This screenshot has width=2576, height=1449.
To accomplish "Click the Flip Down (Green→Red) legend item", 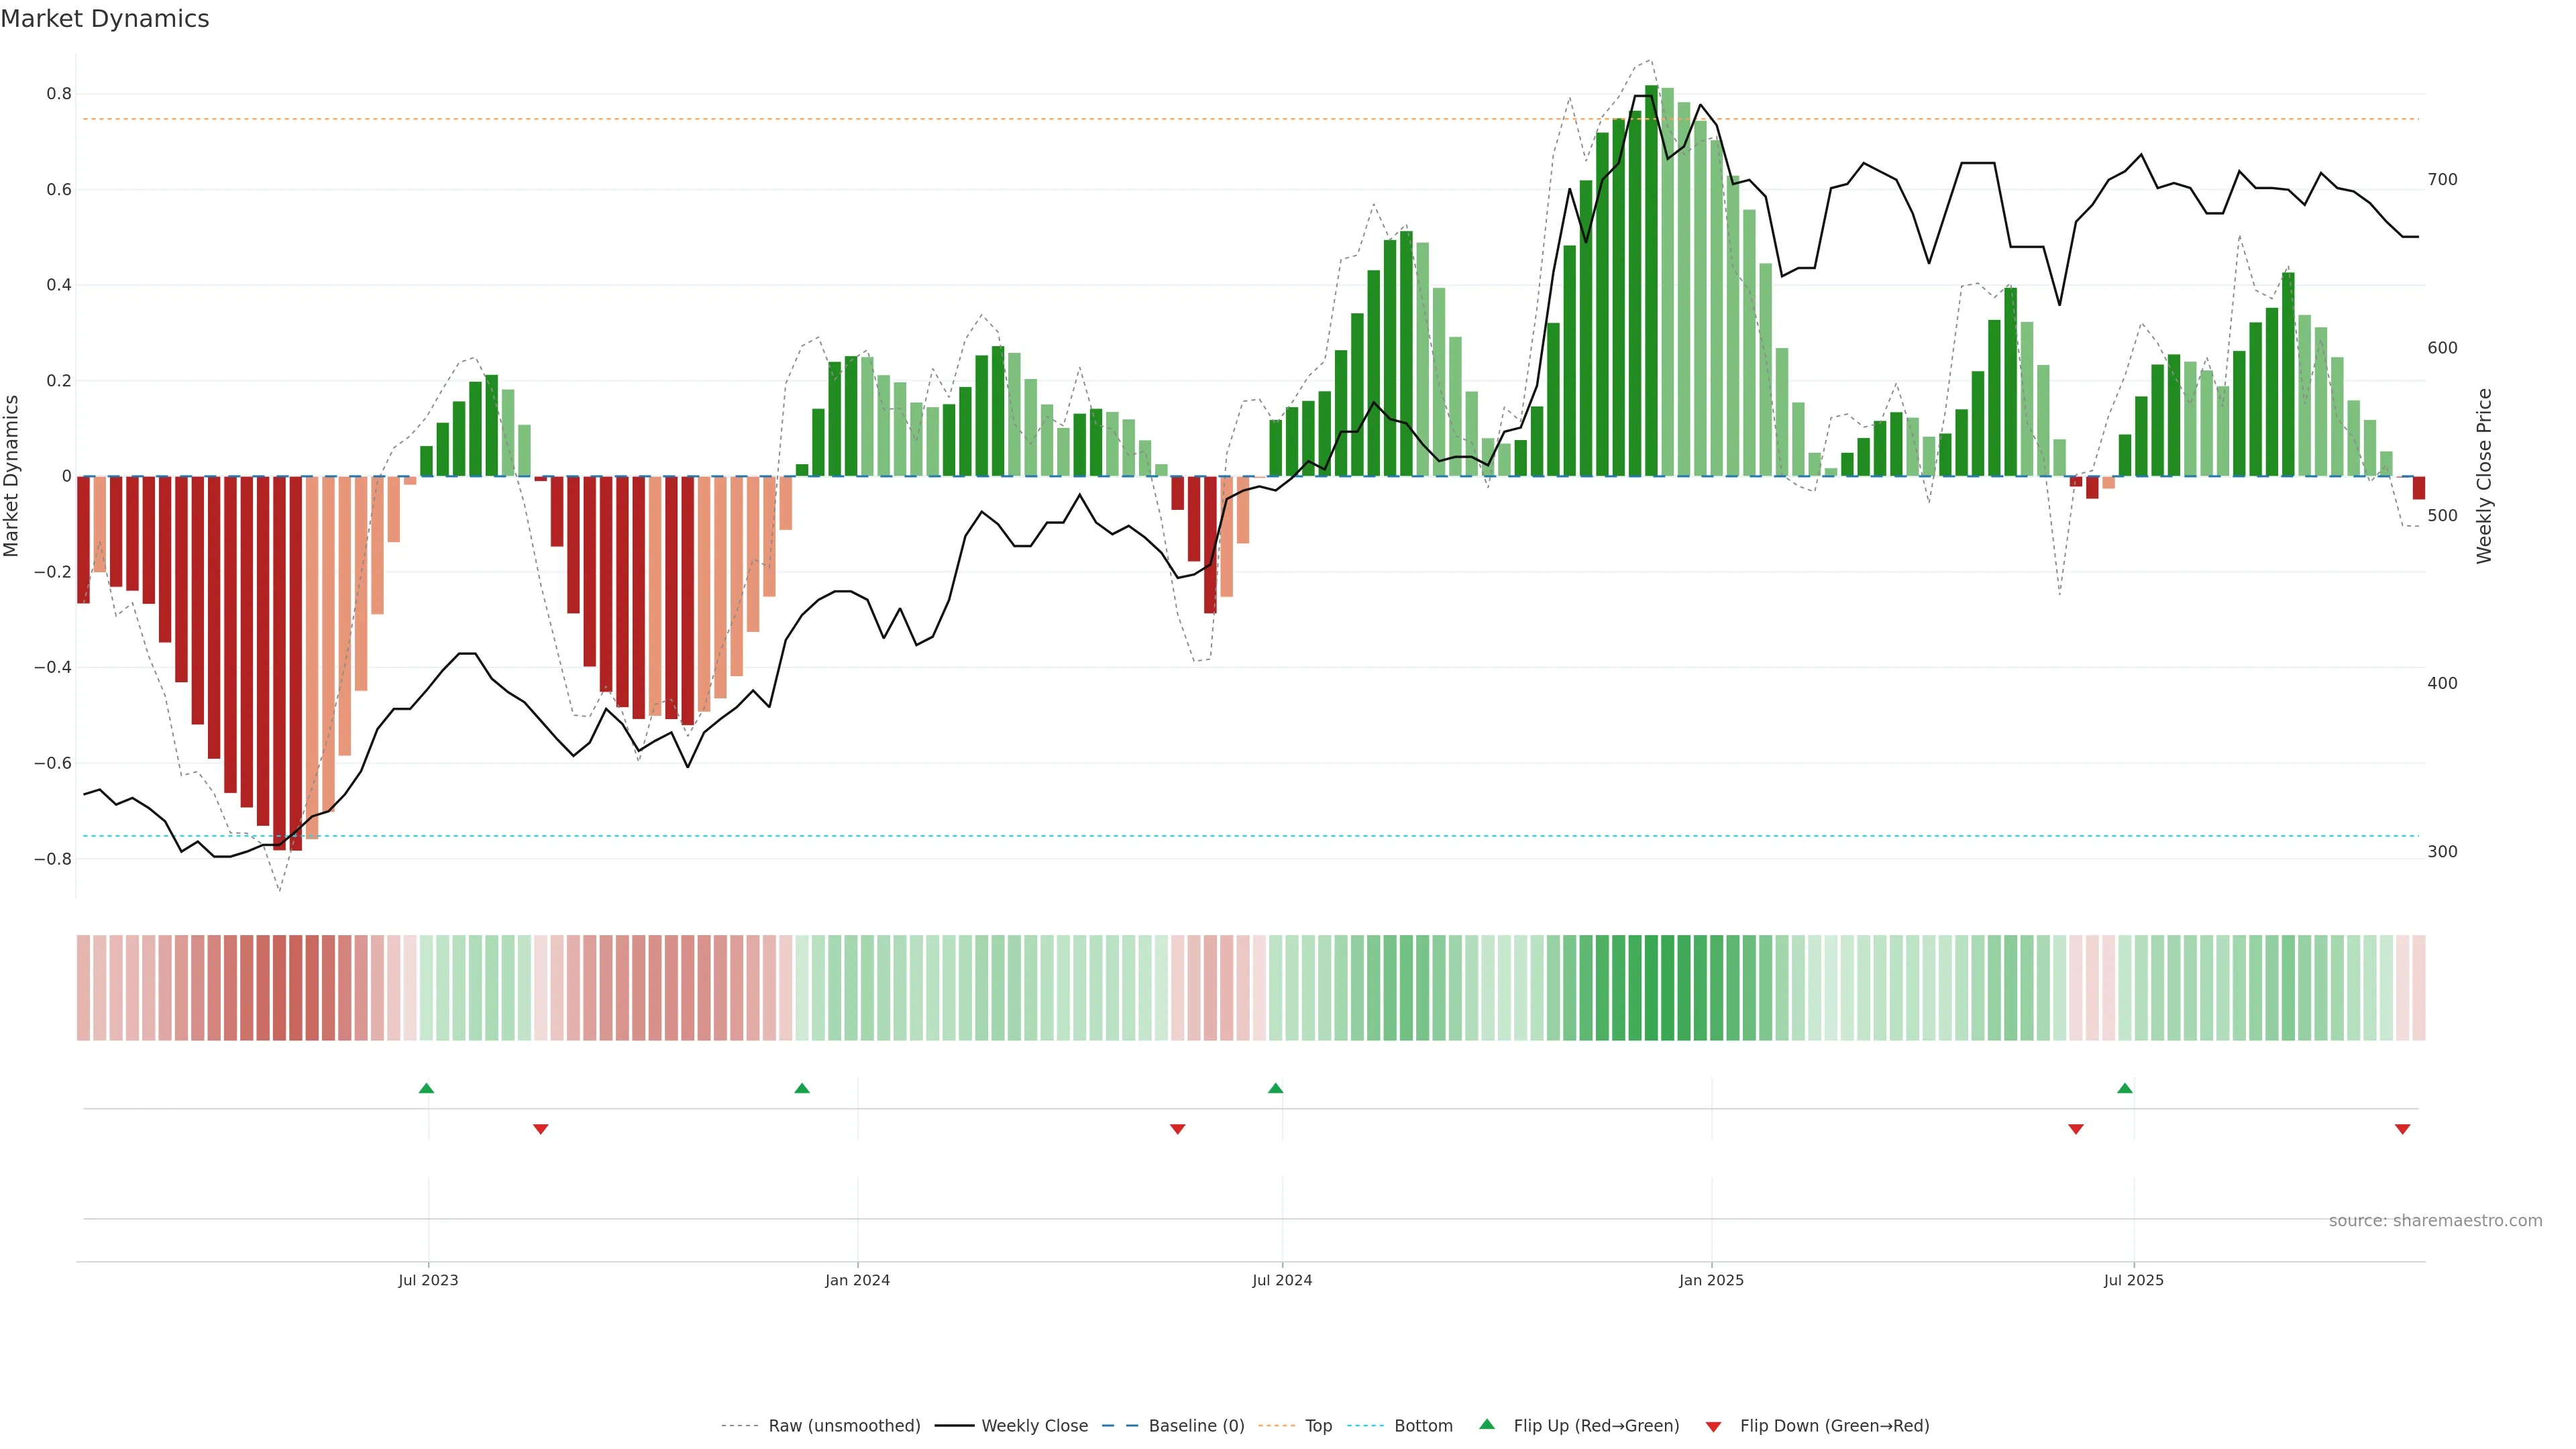I will pyautogui.click(x=1834, y=1426).
